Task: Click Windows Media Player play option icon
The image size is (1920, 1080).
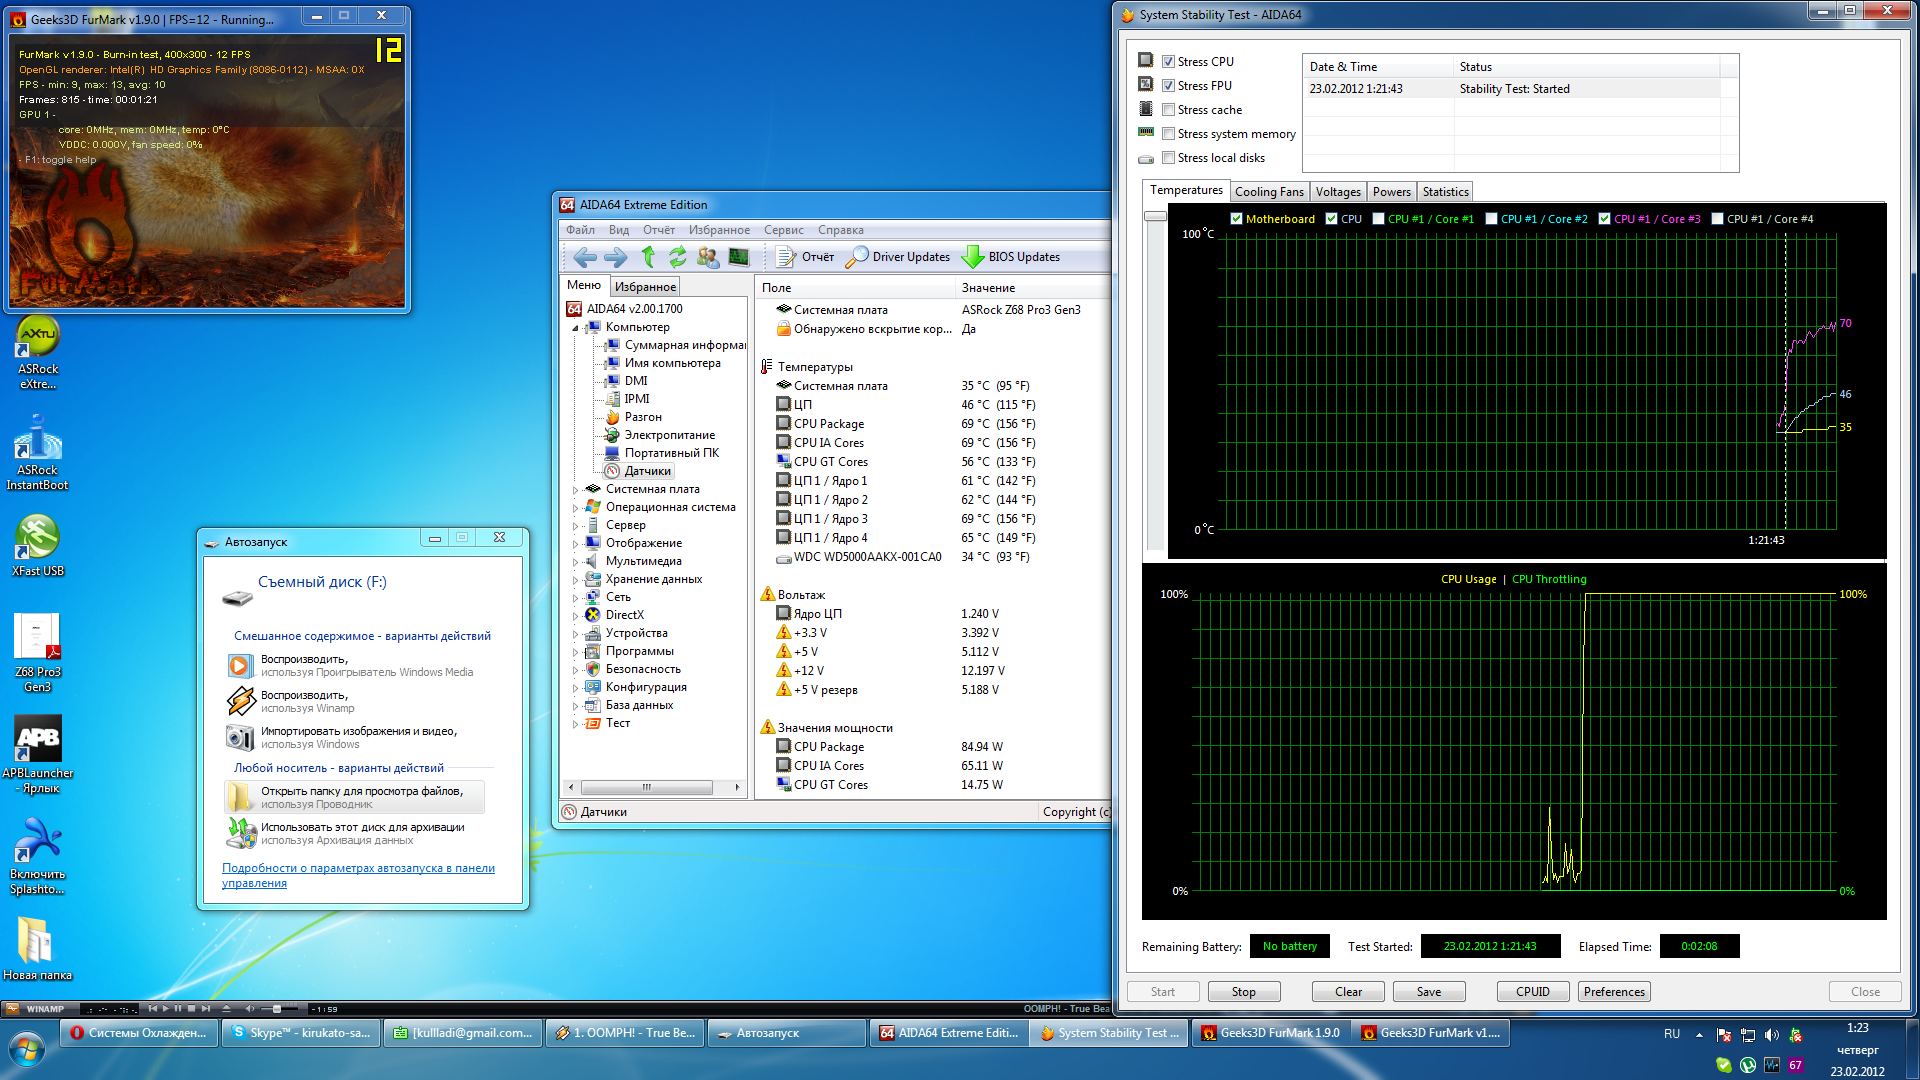Action: pos(240,665)
